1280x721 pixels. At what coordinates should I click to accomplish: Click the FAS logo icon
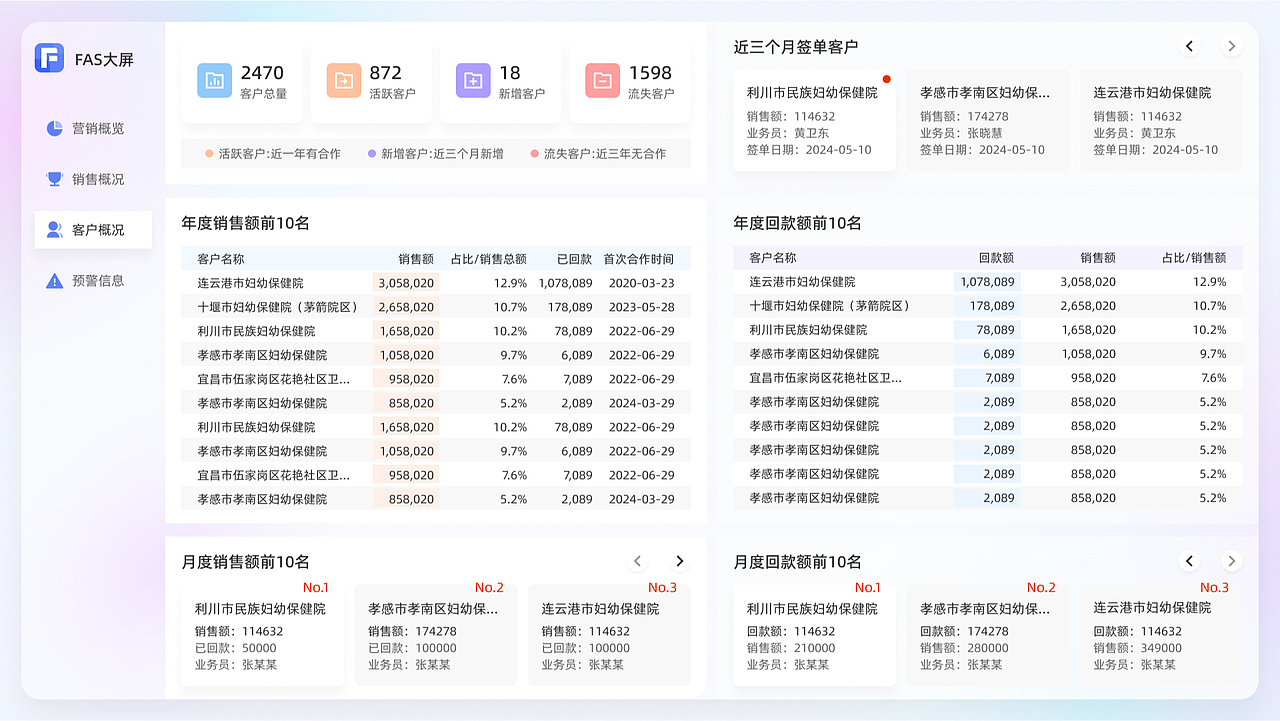(x=48, y=58)
